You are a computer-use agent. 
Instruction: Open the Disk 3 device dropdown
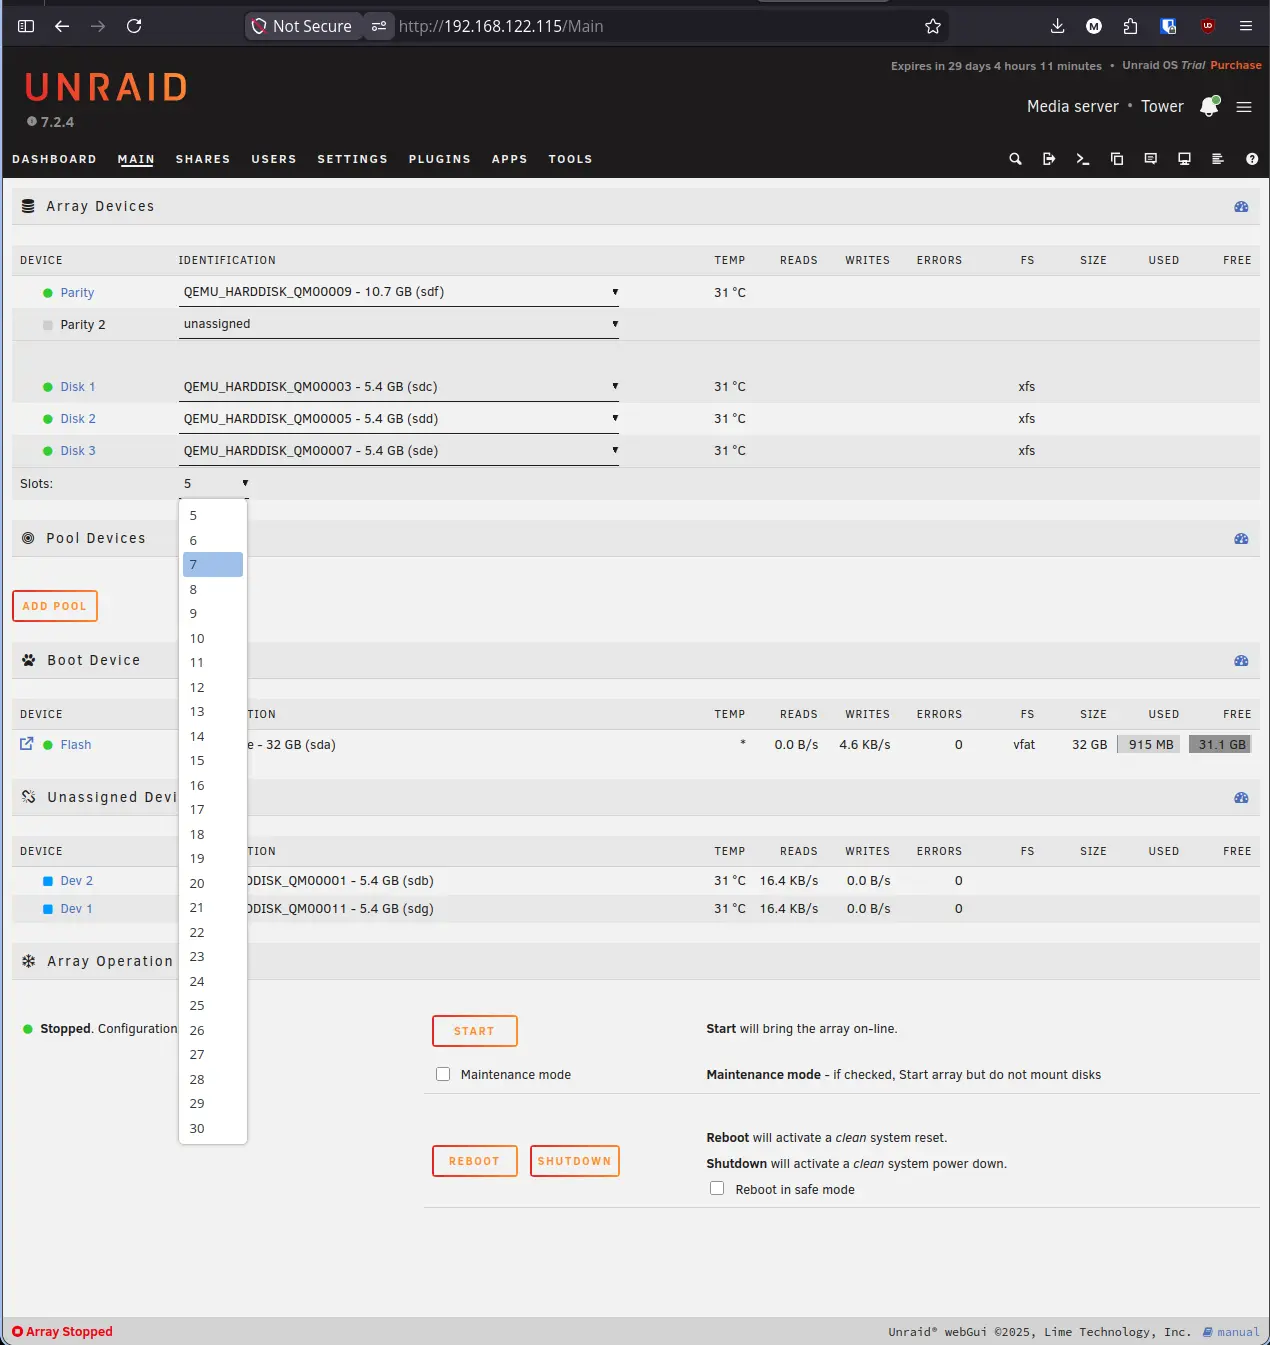(399, 451)
